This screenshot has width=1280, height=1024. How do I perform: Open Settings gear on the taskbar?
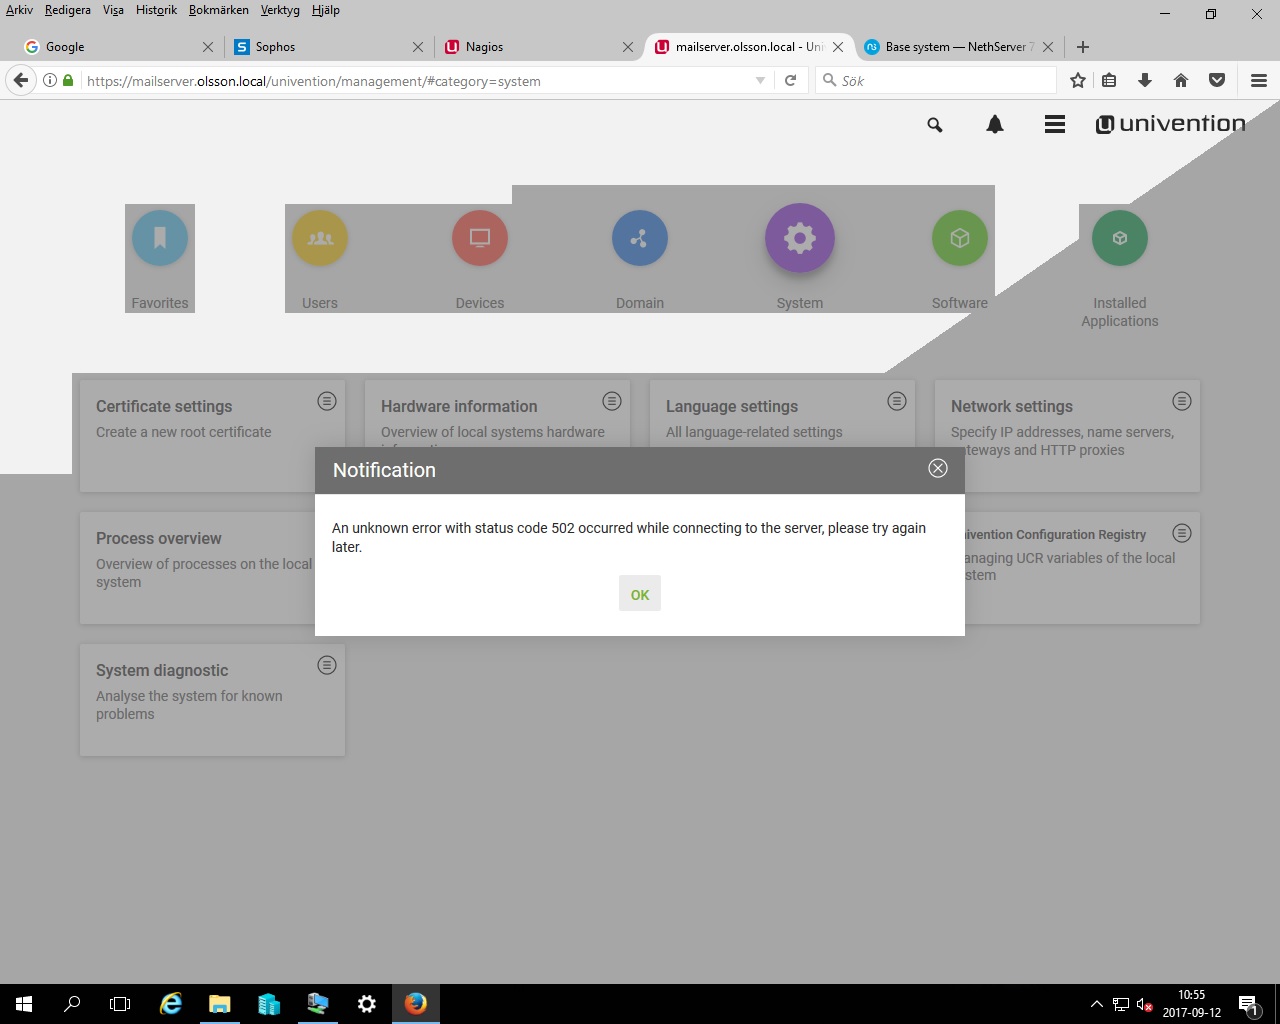coord(367,1004)
